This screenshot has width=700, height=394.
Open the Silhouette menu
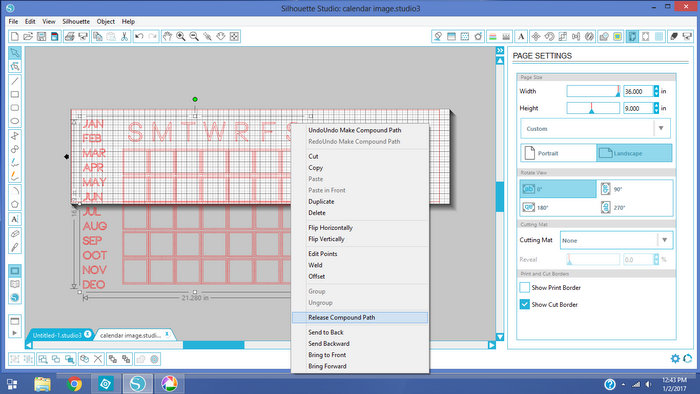coord(76,21)
